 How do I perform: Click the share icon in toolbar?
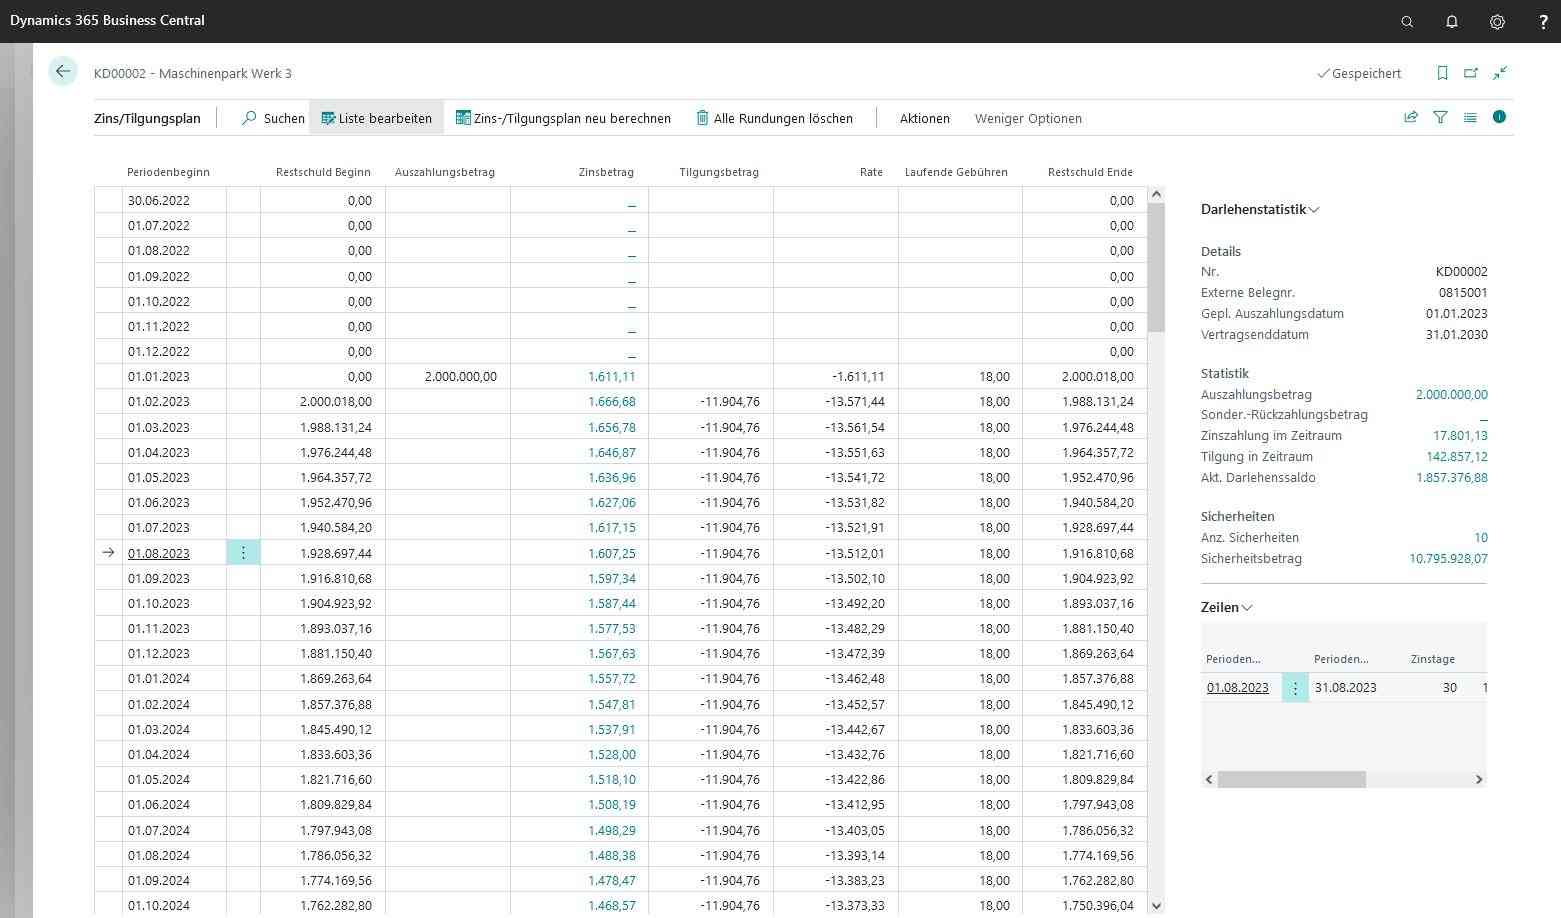[1411, 117]
